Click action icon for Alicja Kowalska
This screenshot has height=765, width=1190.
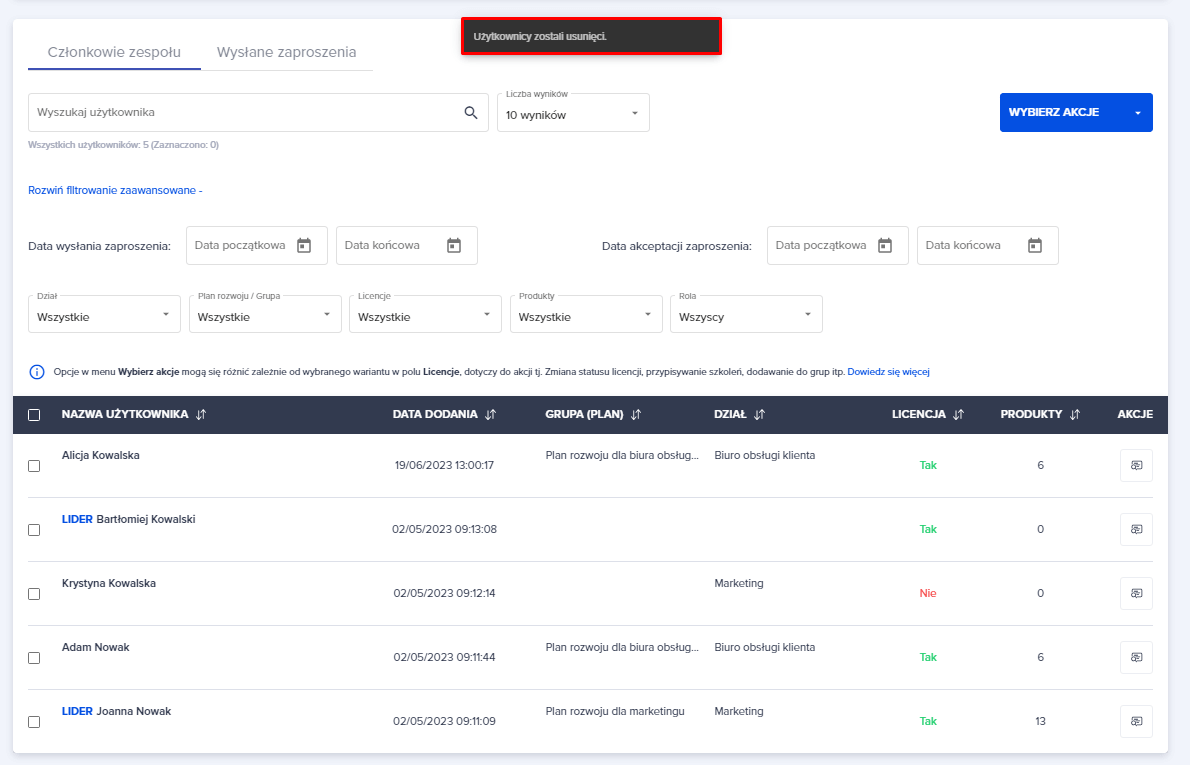[x=1136, y=466]
